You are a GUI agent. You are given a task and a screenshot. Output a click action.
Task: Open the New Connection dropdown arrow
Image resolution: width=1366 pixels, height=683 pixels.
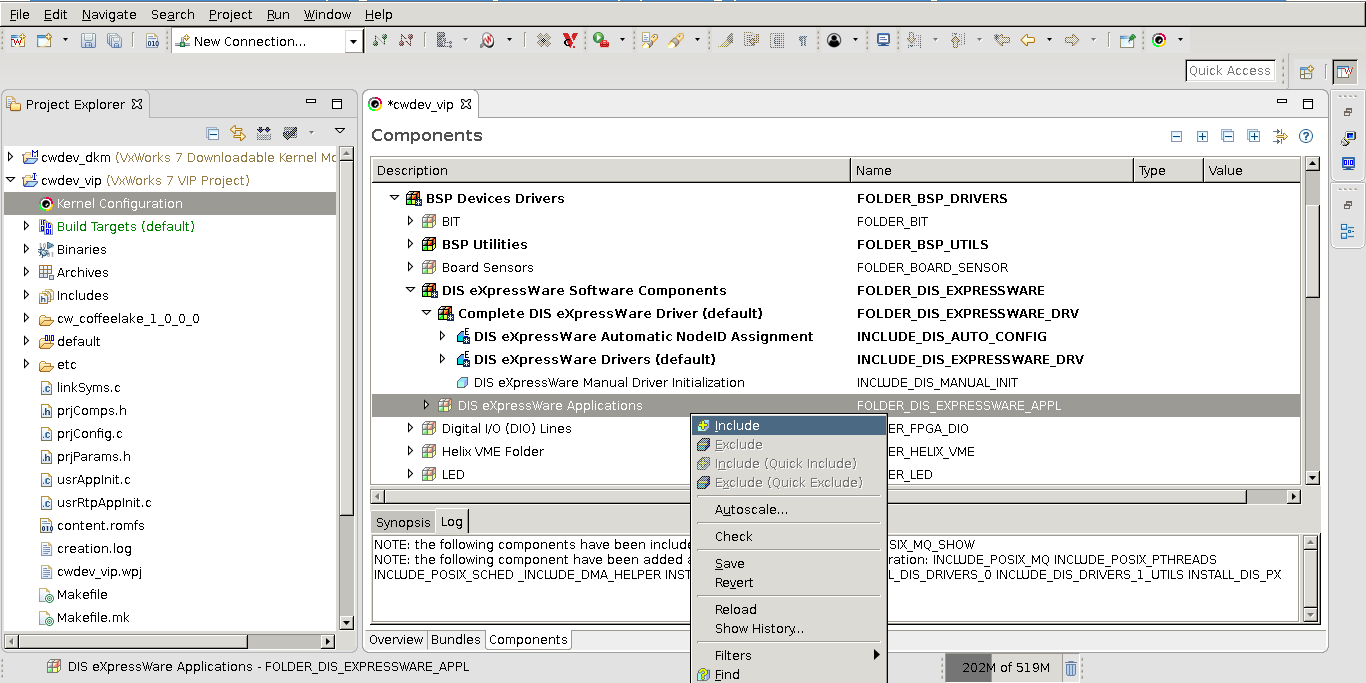[353, 41]
